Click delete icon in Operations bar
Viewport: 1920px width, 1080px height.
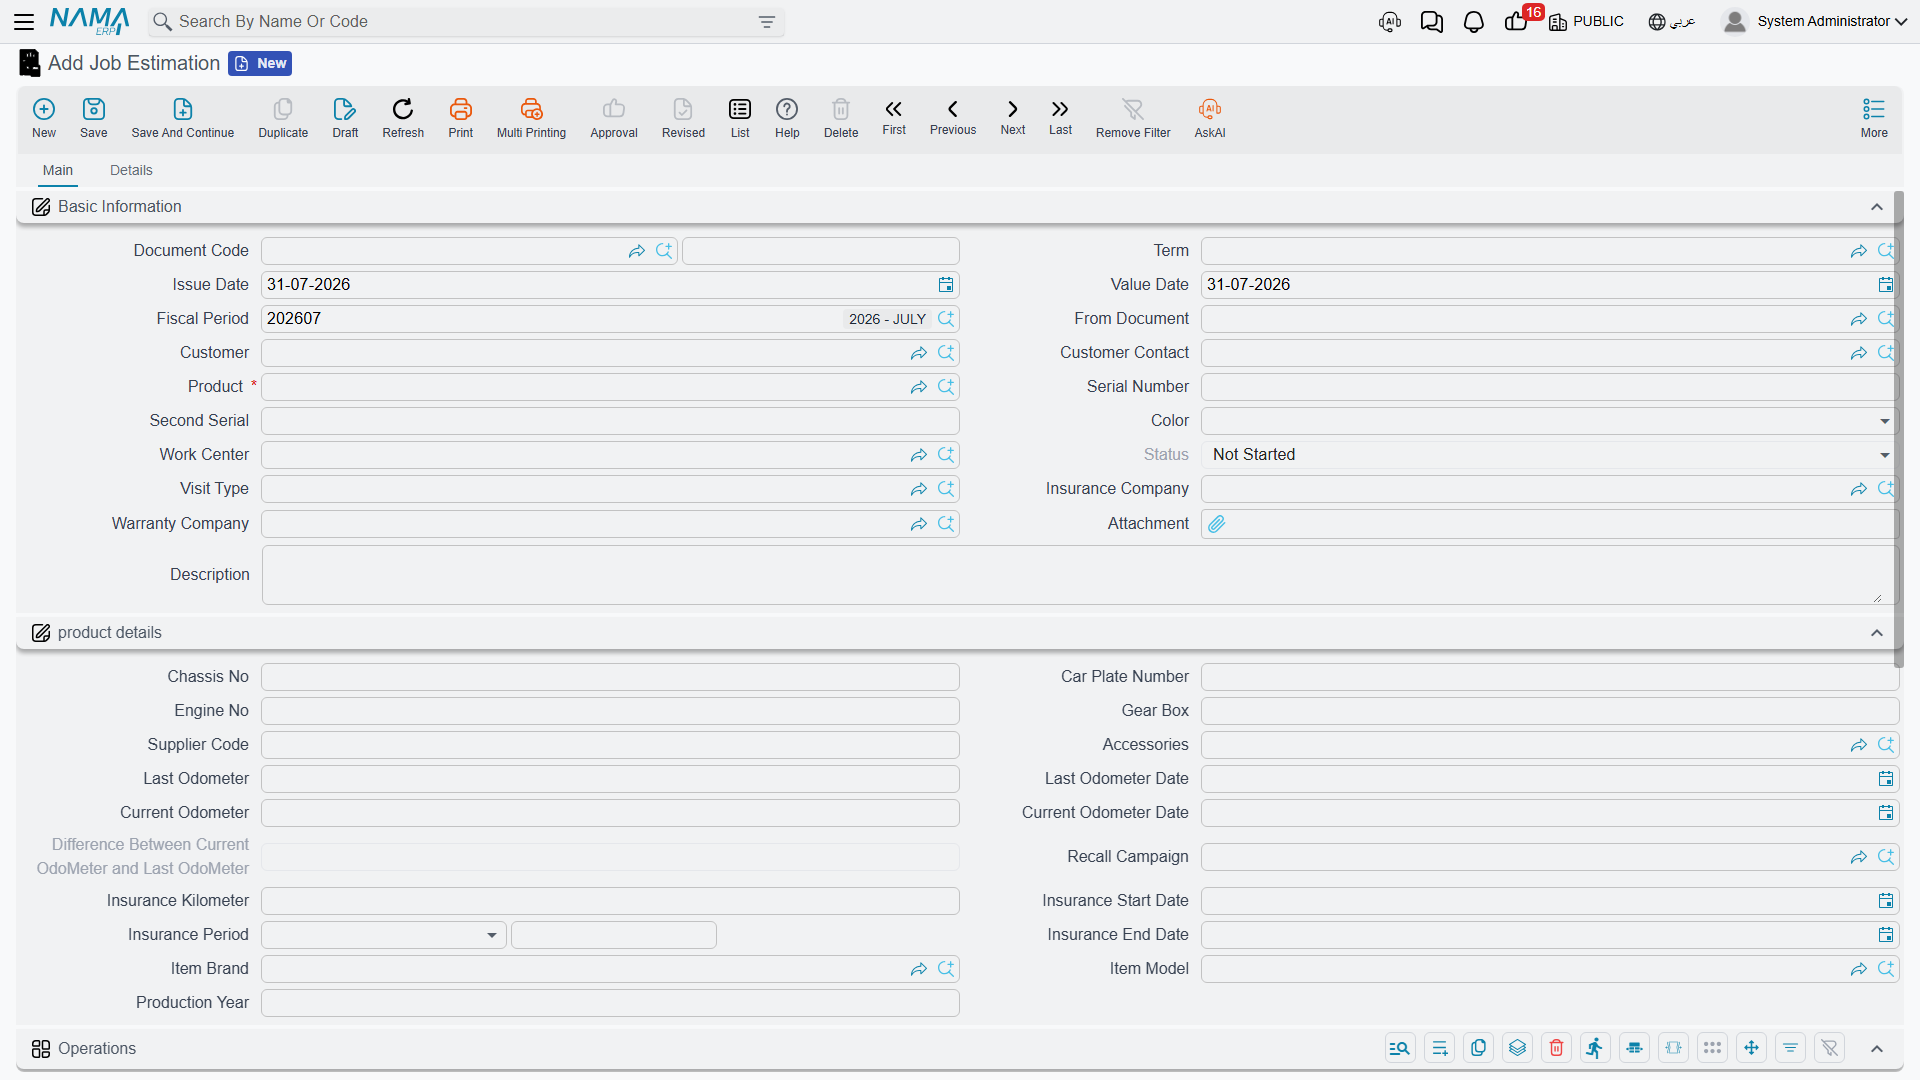[1556, 1048]
